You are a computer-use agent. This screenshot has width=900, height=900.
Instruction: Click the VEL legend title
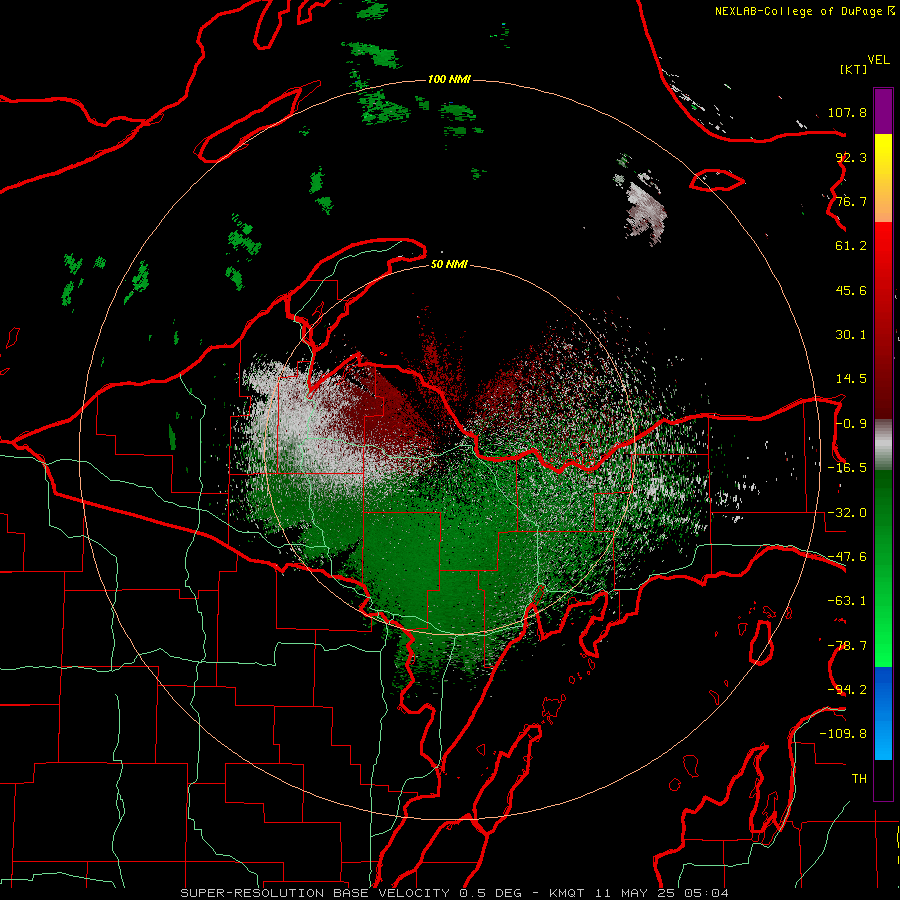[878, 60]
